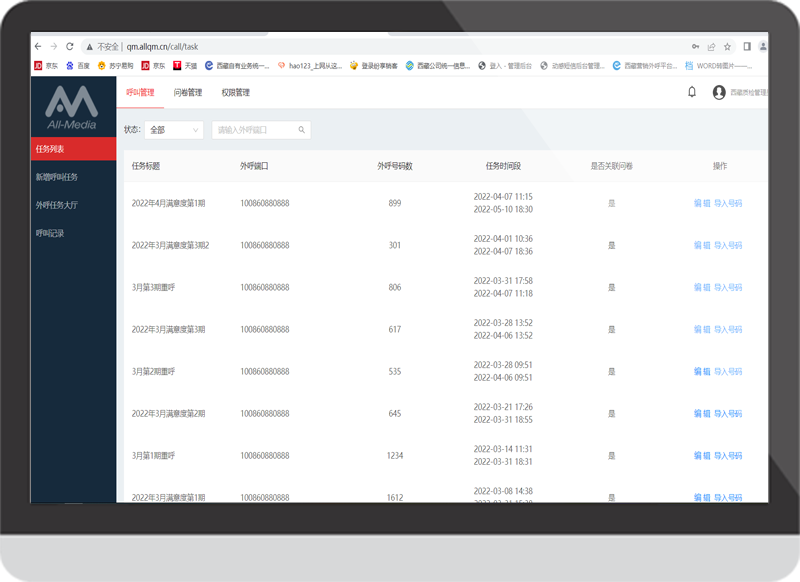
Task: Open the hao123 bookmark
Action: point(310,66)
